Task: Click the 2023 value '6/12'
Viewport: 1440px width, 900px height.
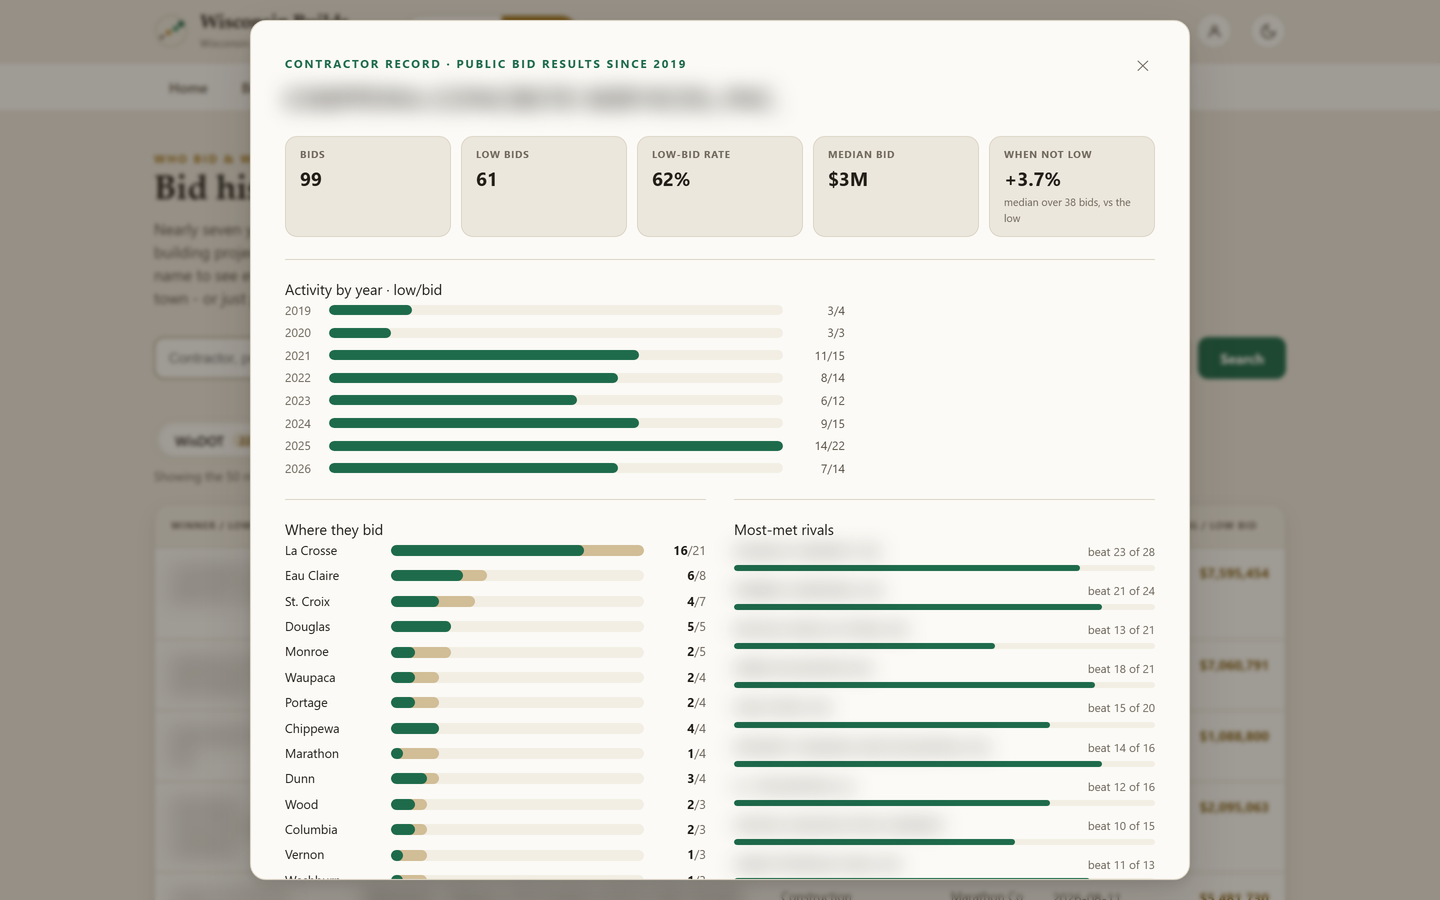Action: coord(833,401)
